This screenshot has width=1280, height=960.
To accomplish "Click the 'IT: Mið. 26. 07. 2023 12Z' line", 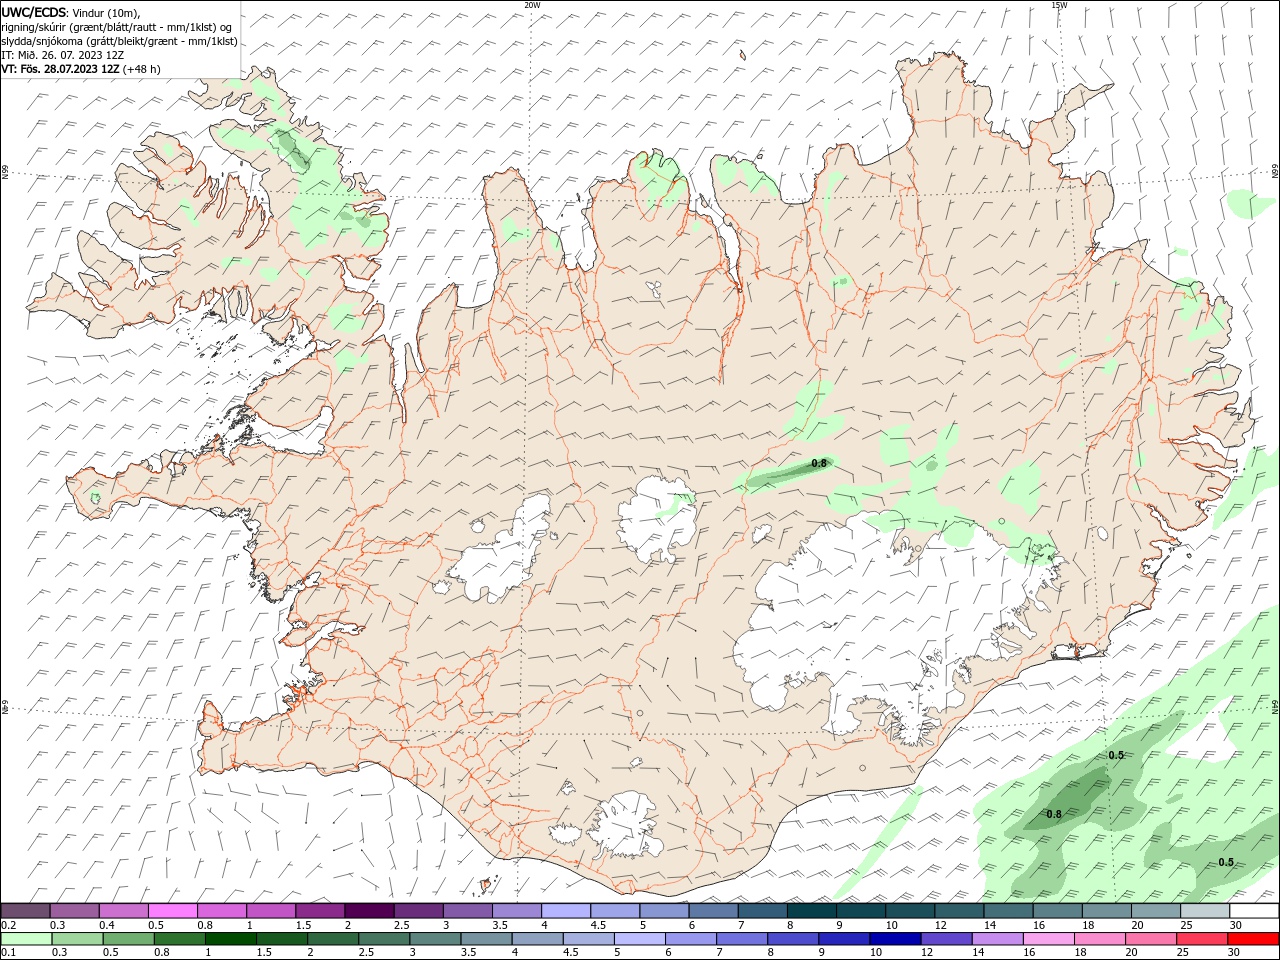I will coord(62,55).
